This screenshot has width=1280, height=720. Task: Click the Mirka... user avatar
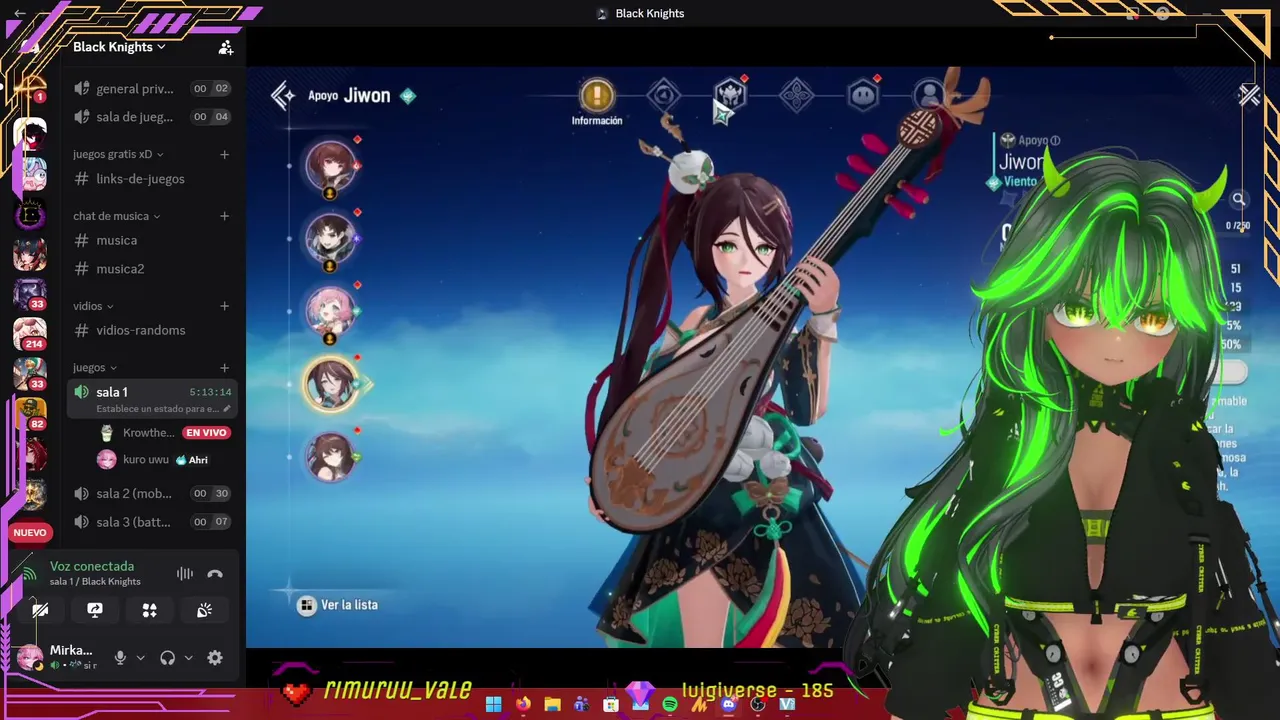30,657
